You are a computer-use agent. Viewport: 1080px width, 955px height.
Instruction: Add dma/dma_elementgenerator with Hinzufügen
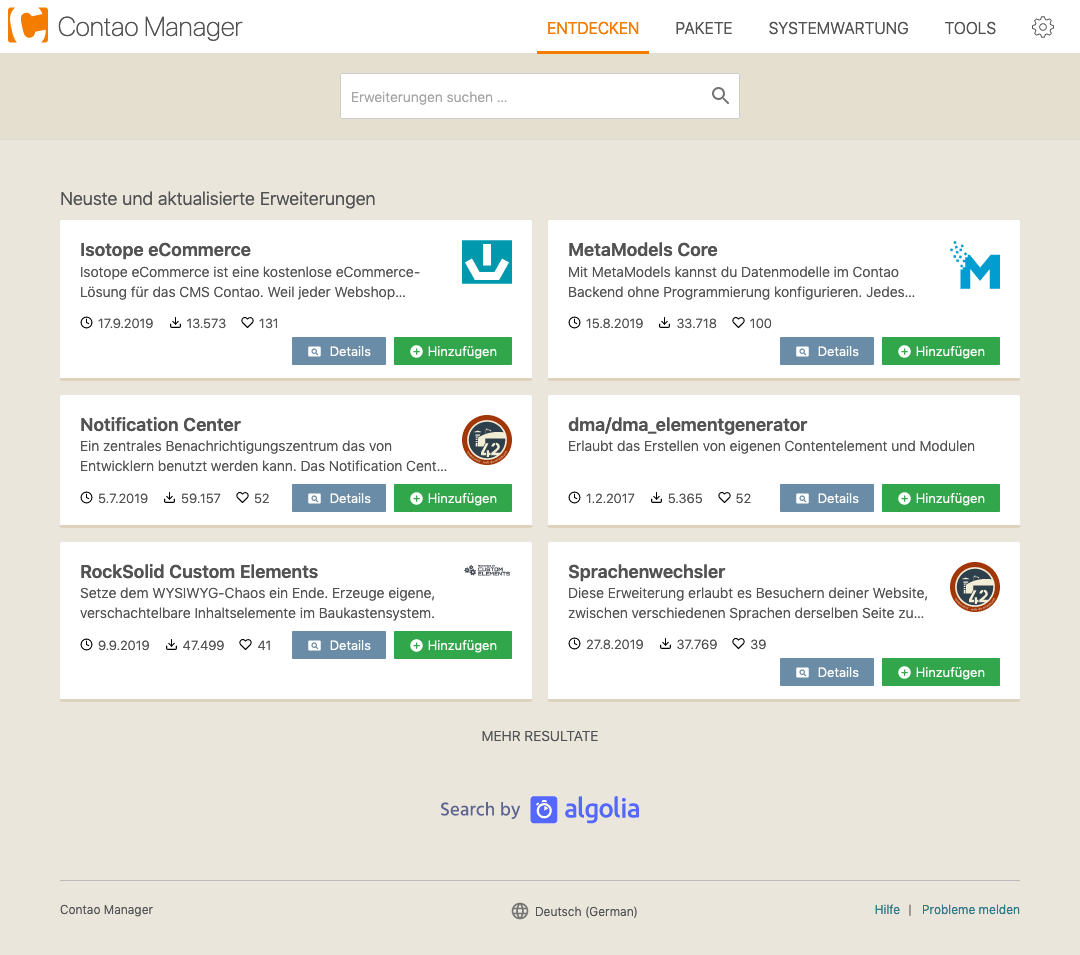(940, 498)
